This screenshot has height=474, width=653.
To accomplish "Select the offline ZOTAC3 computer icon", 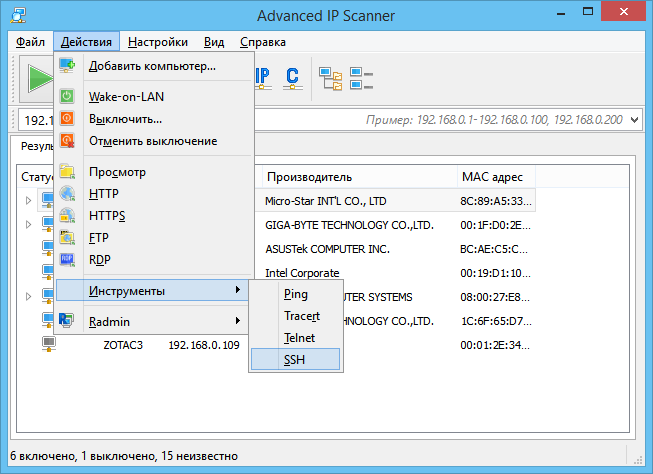I will (49, 344).
